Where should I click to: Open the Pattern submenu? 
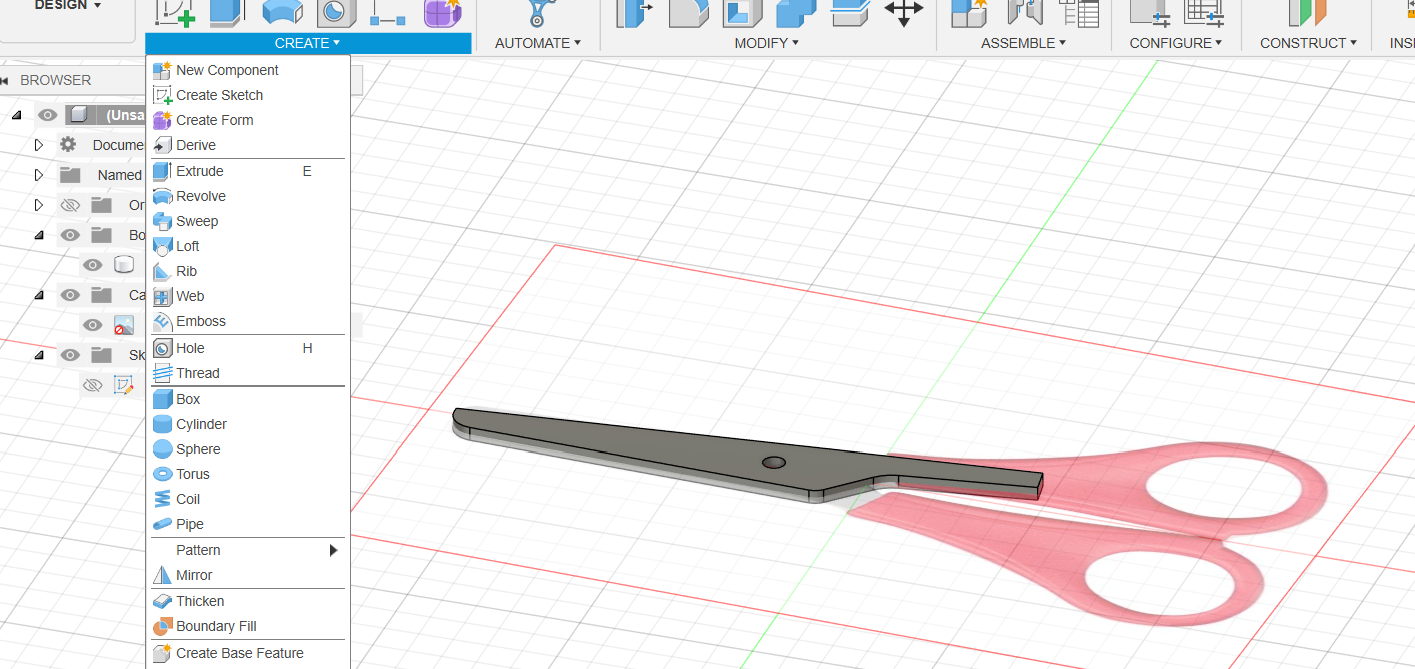248,550
